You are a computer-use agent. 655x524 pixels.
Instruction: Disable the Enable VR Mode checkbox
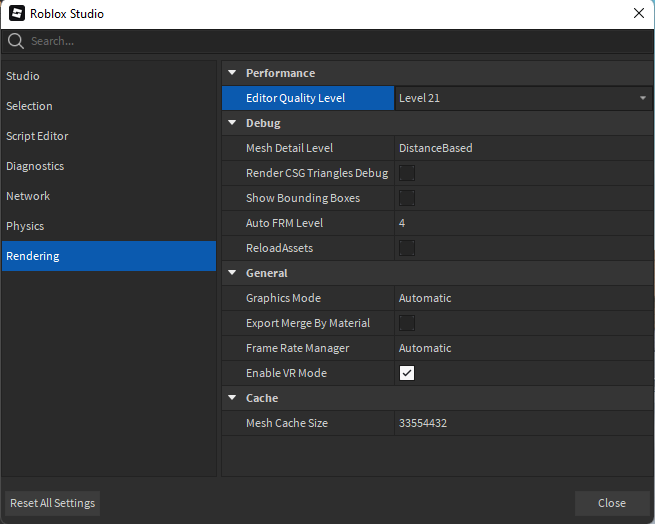coord(407,373)
